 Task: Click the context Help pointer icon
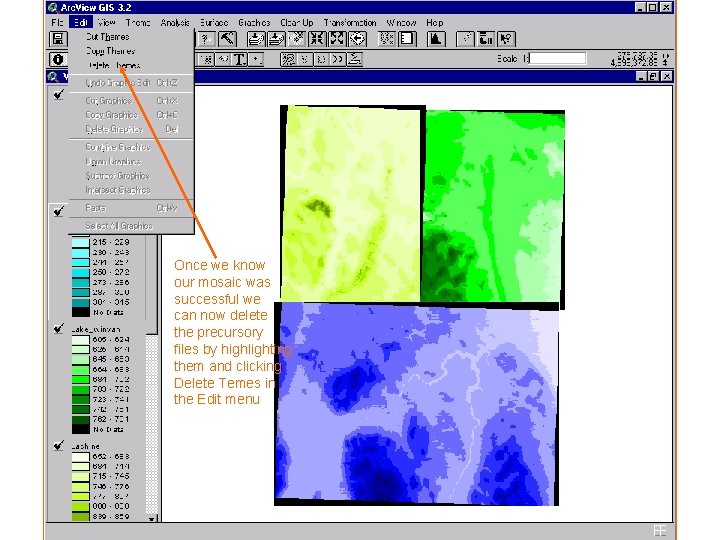click(x=506, y=39)
